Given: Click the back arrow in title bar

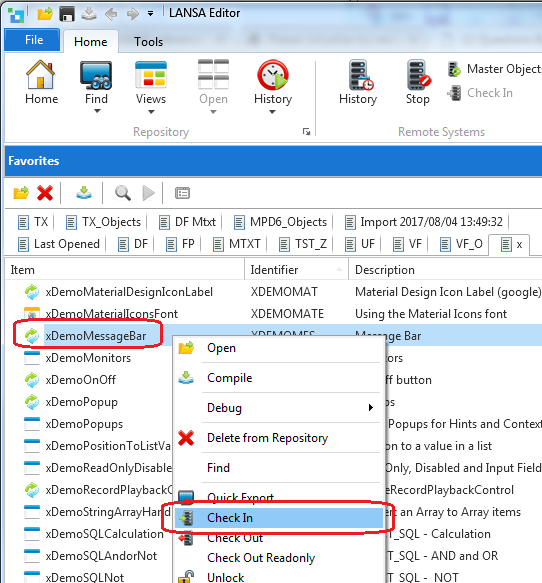Looking at the screenshot, I should pos(111,14).
